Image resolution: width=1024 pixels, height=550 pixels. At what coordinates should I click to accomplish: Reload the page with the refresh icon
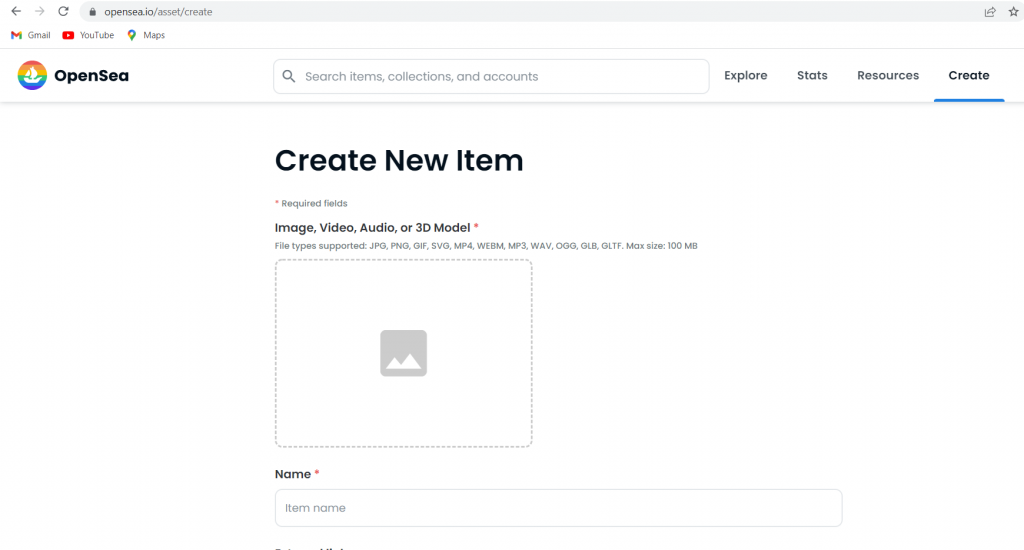pyautogui.click(x=63, y=11)
